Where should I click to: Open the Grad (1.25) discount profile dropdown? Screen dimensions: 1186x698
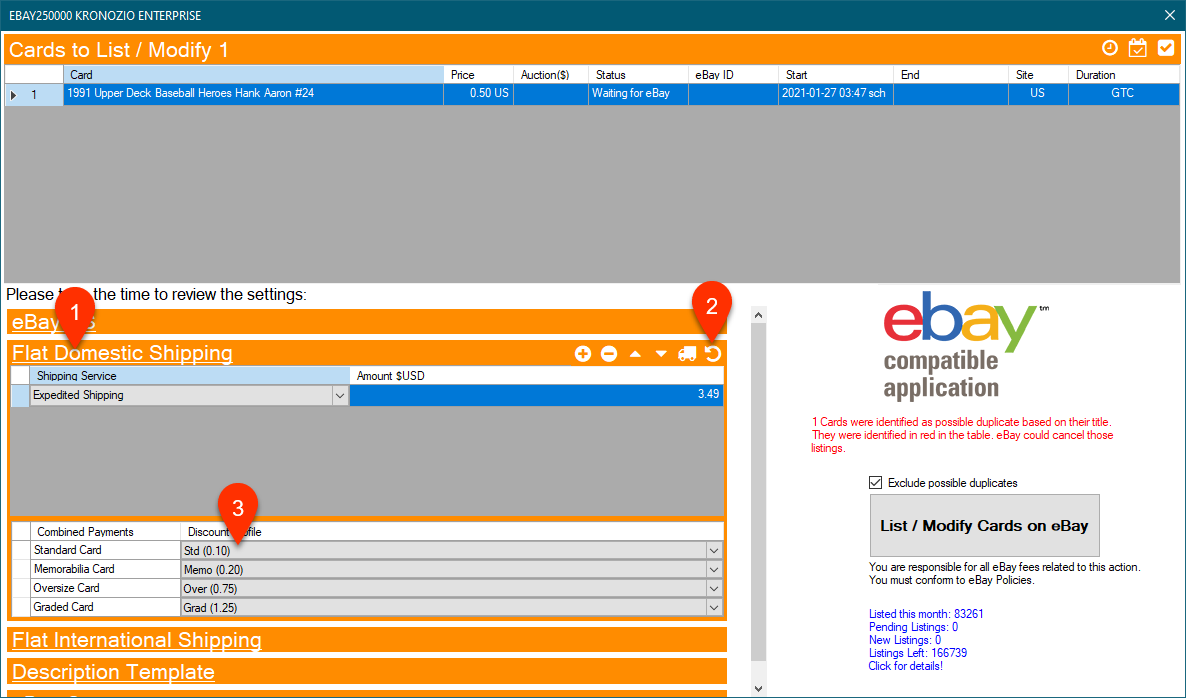pos(713,607)
